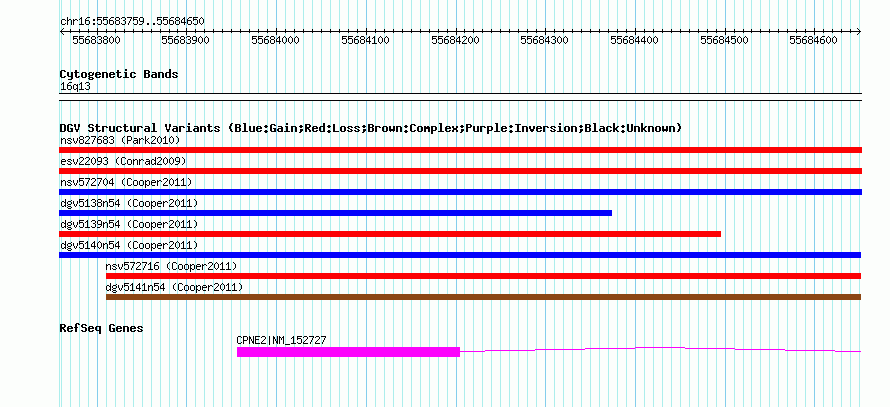This screenshot has height=407, width=890.
Task: Click the nsv827683 (Park2010) red loss bar
Action: (x=460, y=150)
